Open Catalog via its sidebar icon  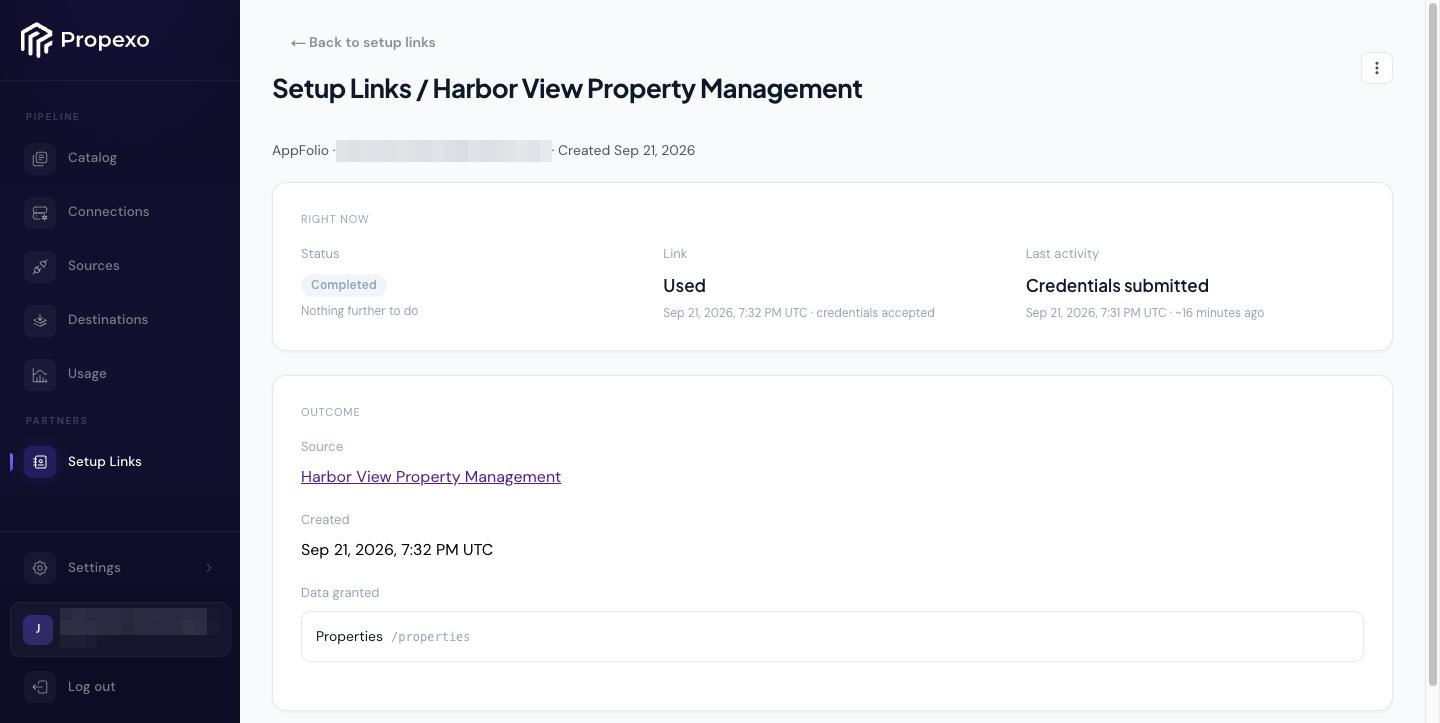coord(40,158)
